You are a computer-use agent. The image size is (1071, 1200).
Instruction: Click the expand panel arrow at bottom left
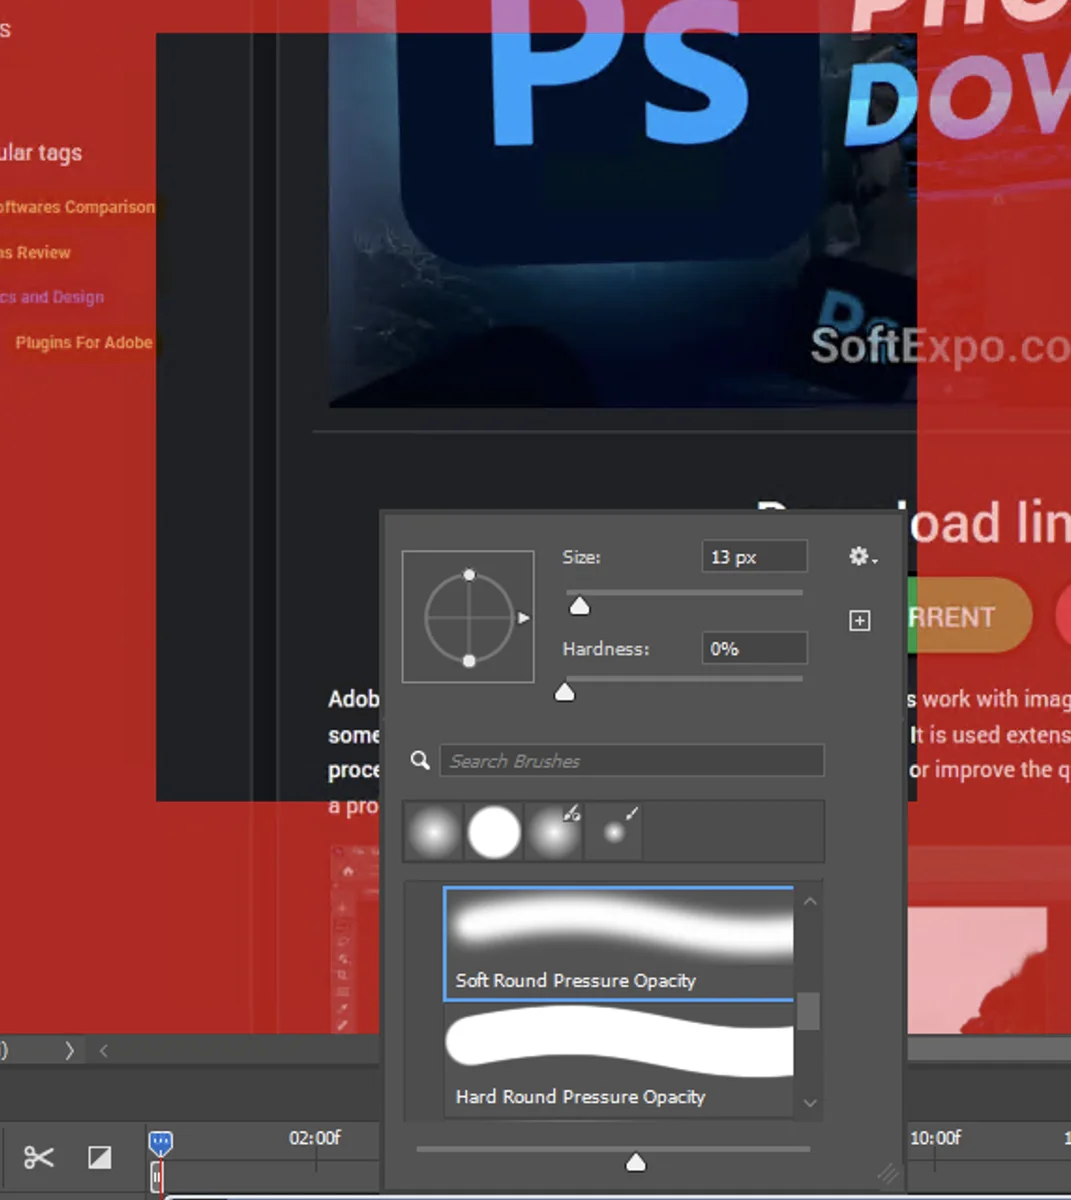click(x=69, y=1050)
